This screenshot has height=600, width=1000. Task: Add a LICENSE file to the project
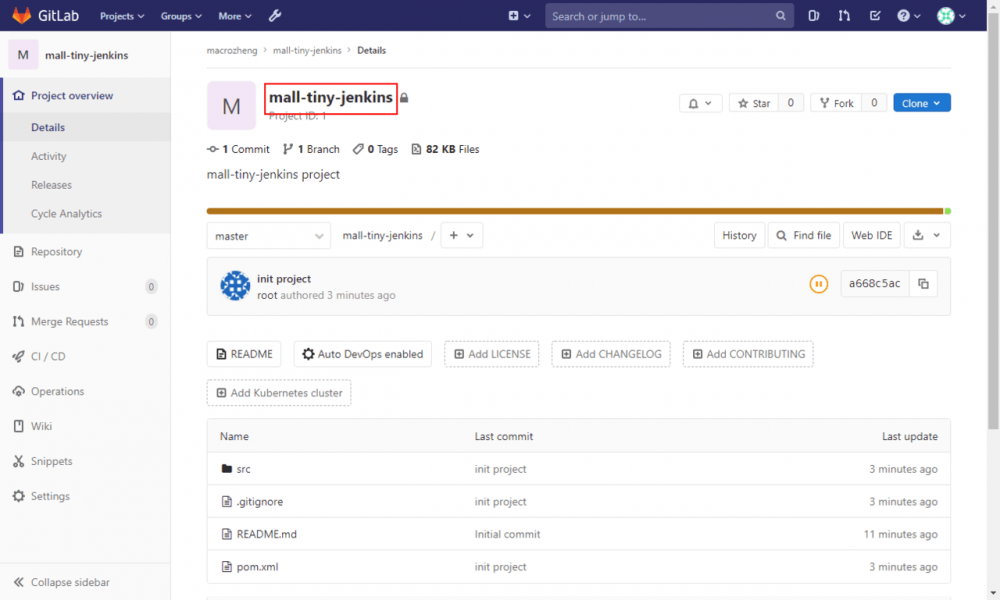tap(491, 353)
